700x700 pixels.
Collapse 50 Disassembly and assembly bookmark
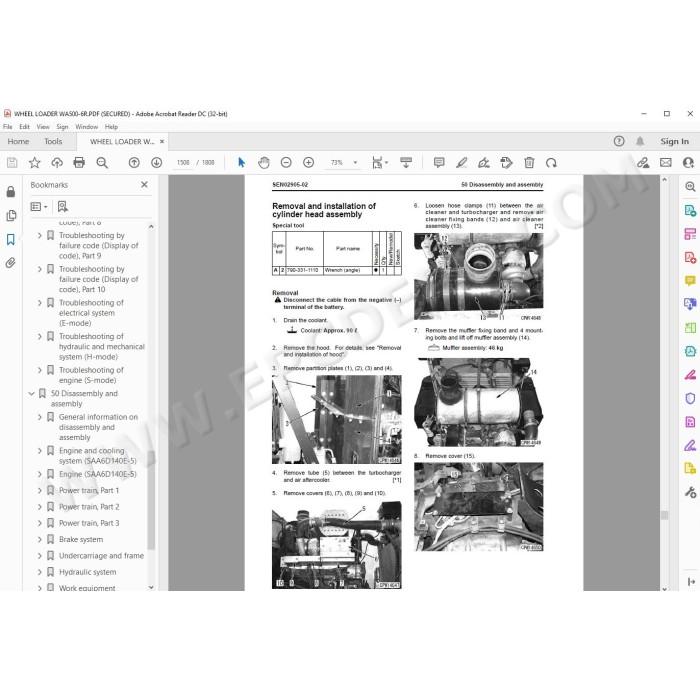click(x=31, y=394)
